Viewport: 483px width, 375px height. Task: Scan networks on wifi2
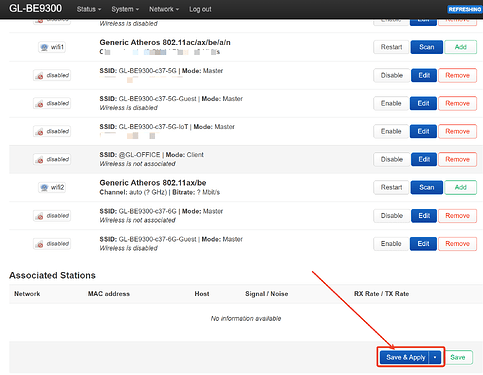click(x=427, y=187)
